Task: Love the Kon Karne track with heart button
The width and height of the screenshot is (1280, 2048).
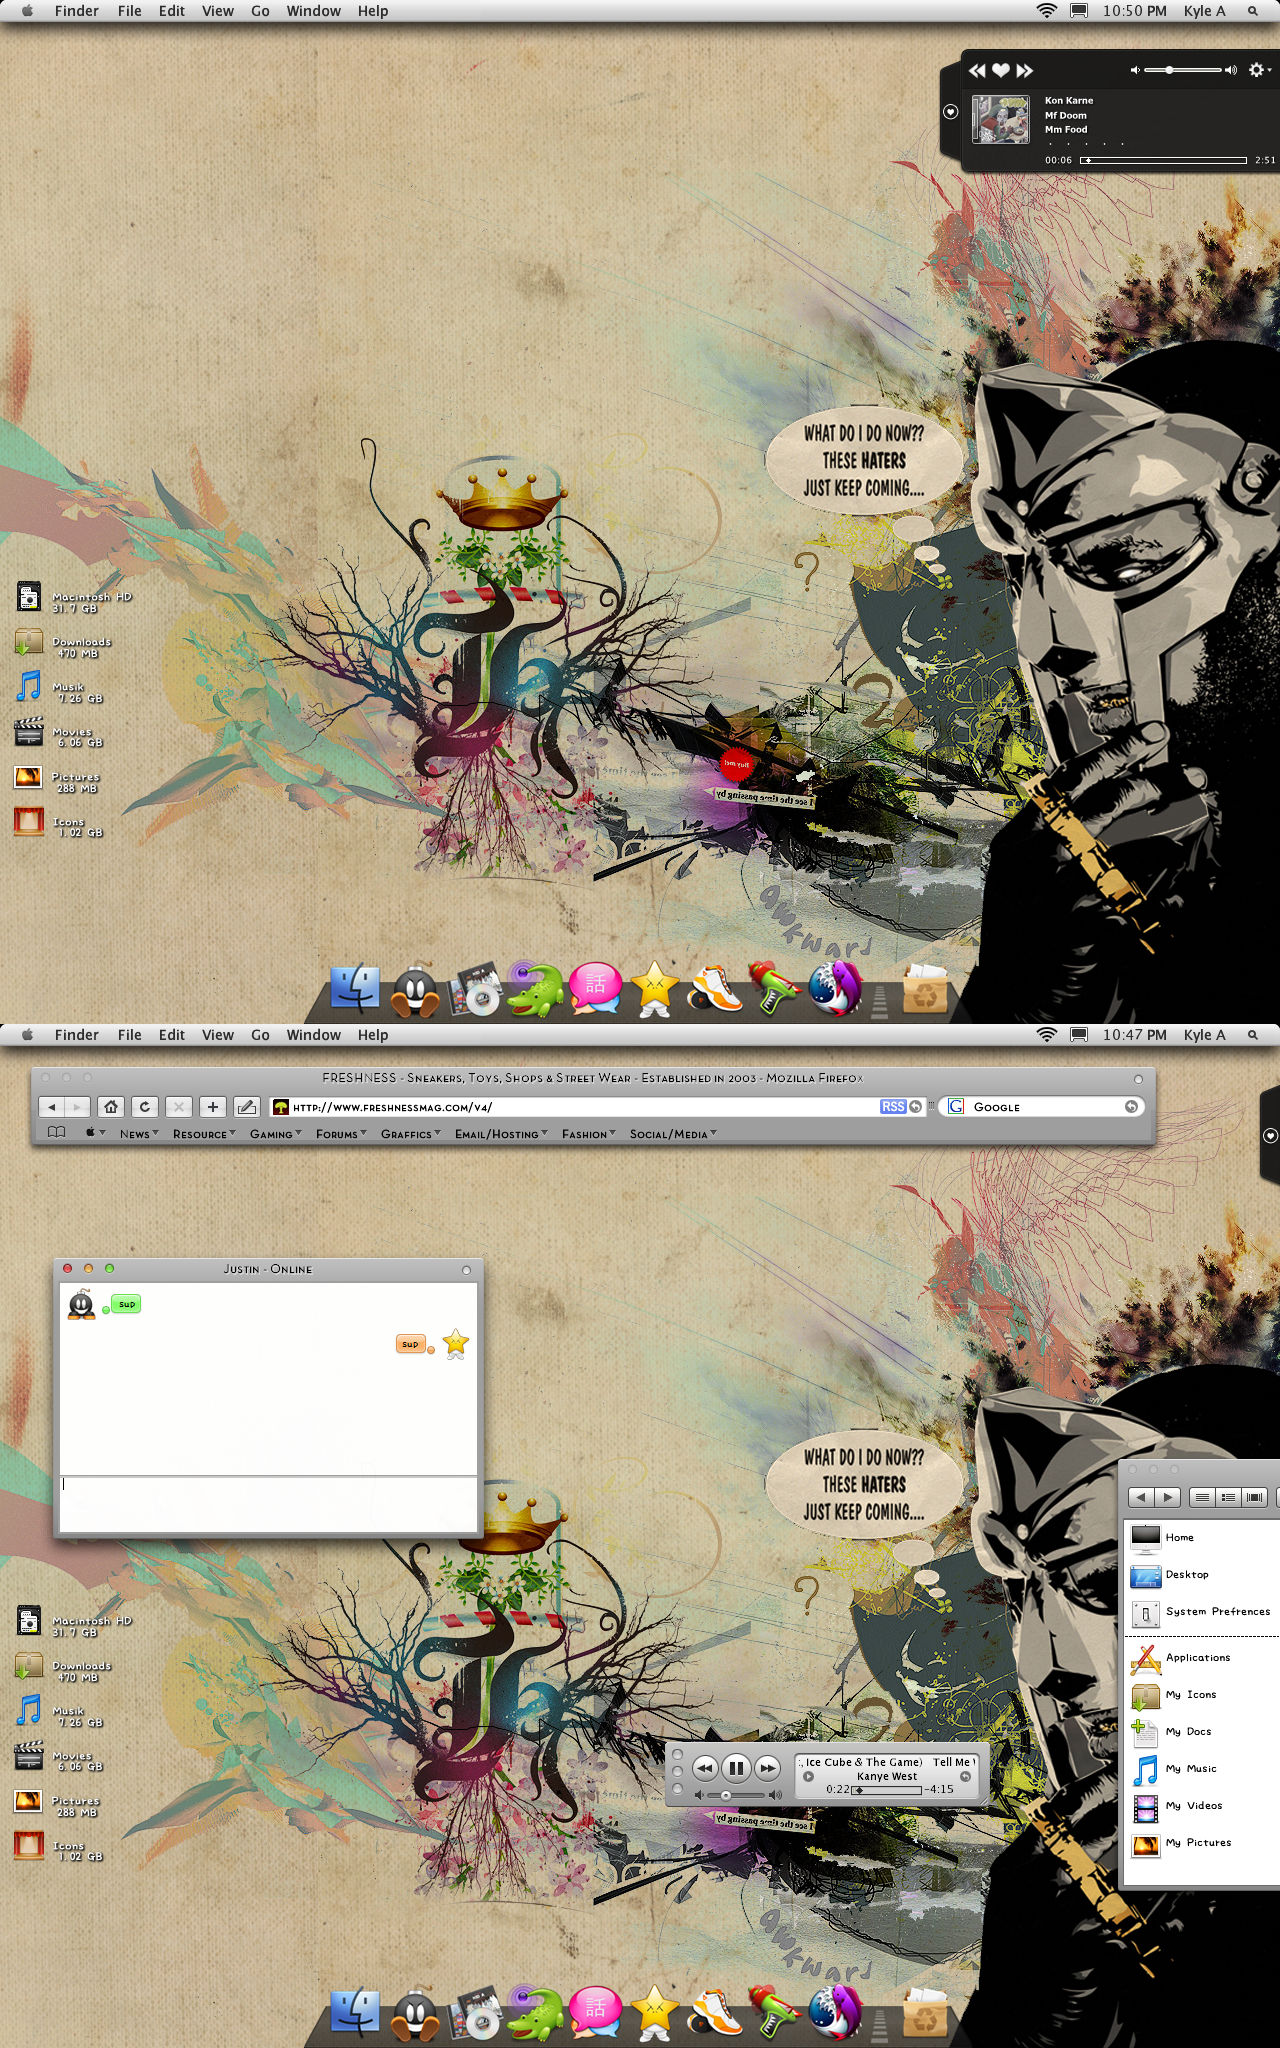Action: (1001, 71)
